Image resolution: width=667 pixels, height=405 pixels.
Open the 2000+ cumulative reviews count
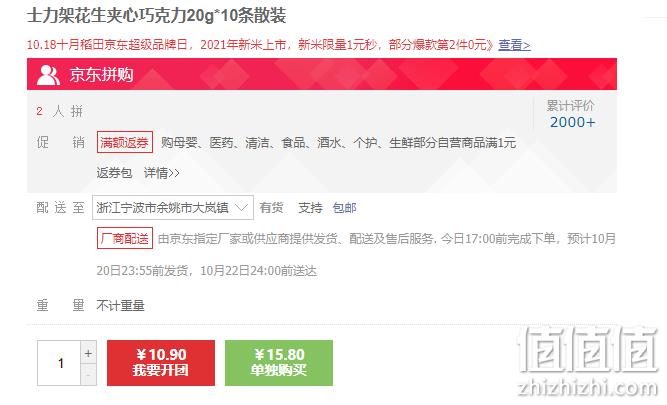click(x=573, y=122)
